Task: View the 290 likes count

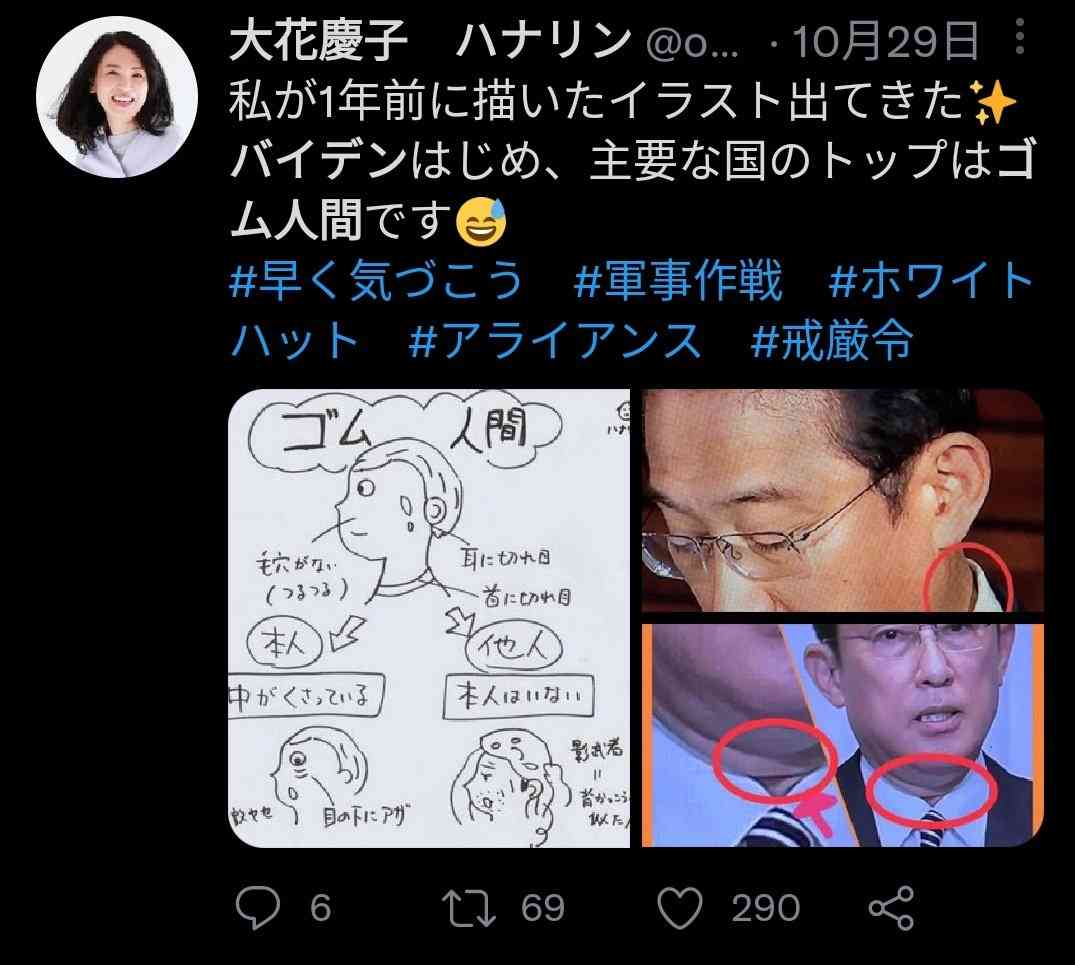Action: 766,907
